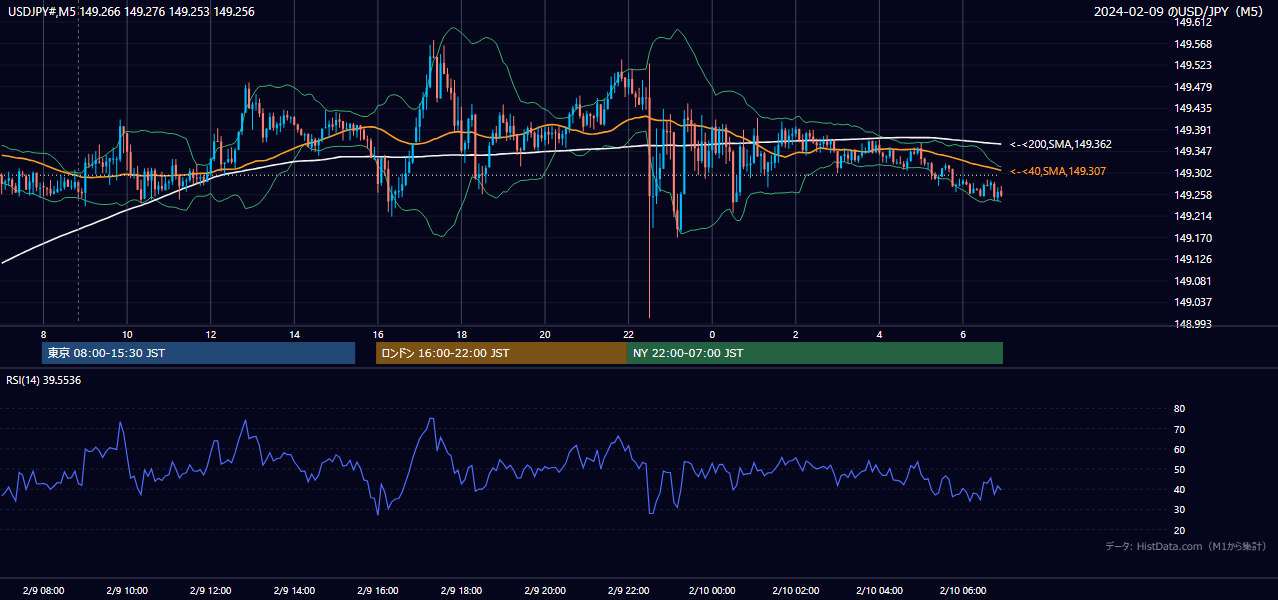1278x600 pixels.
Task: Click price axis value 149.523
Action: pos(1194,65)
